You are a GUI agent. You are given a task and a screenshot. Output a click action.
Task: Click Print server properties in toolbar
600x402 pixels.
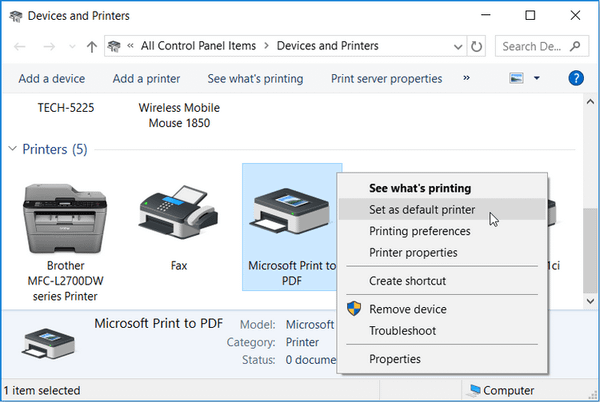tap(386, 78)
